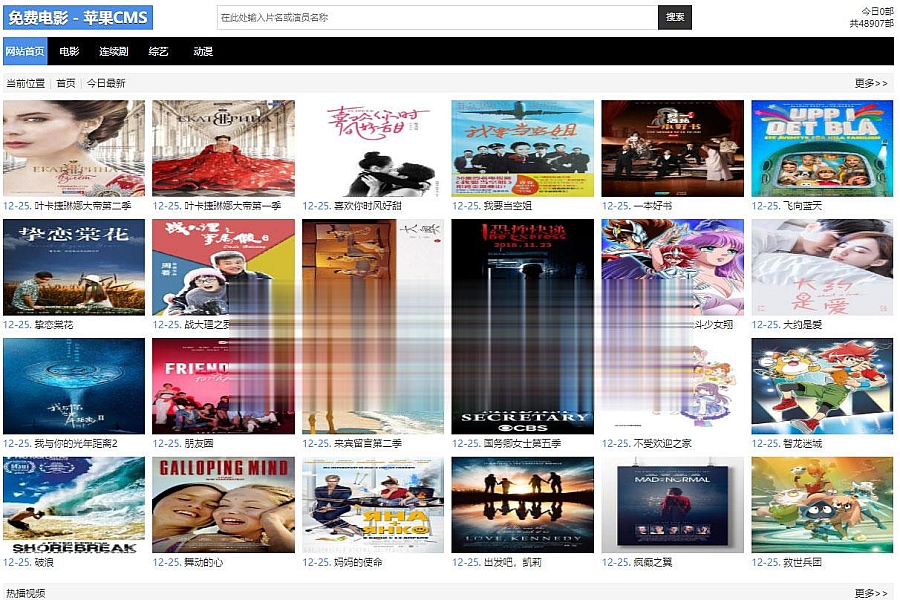Open the 喜欢你时风好甜 poster
Viewport: 900px width, 600px height.
[373, 149]
